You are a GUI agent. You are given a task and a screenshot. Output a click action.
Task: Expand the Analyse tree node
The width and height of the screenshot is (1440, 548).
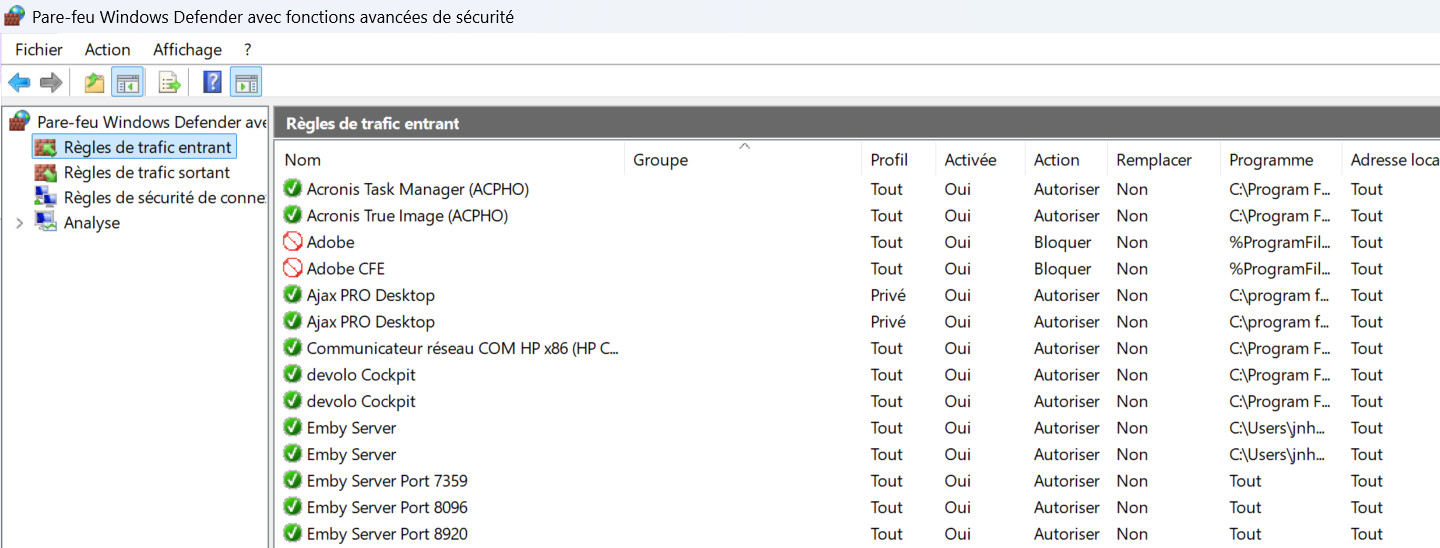coord(19,223)
